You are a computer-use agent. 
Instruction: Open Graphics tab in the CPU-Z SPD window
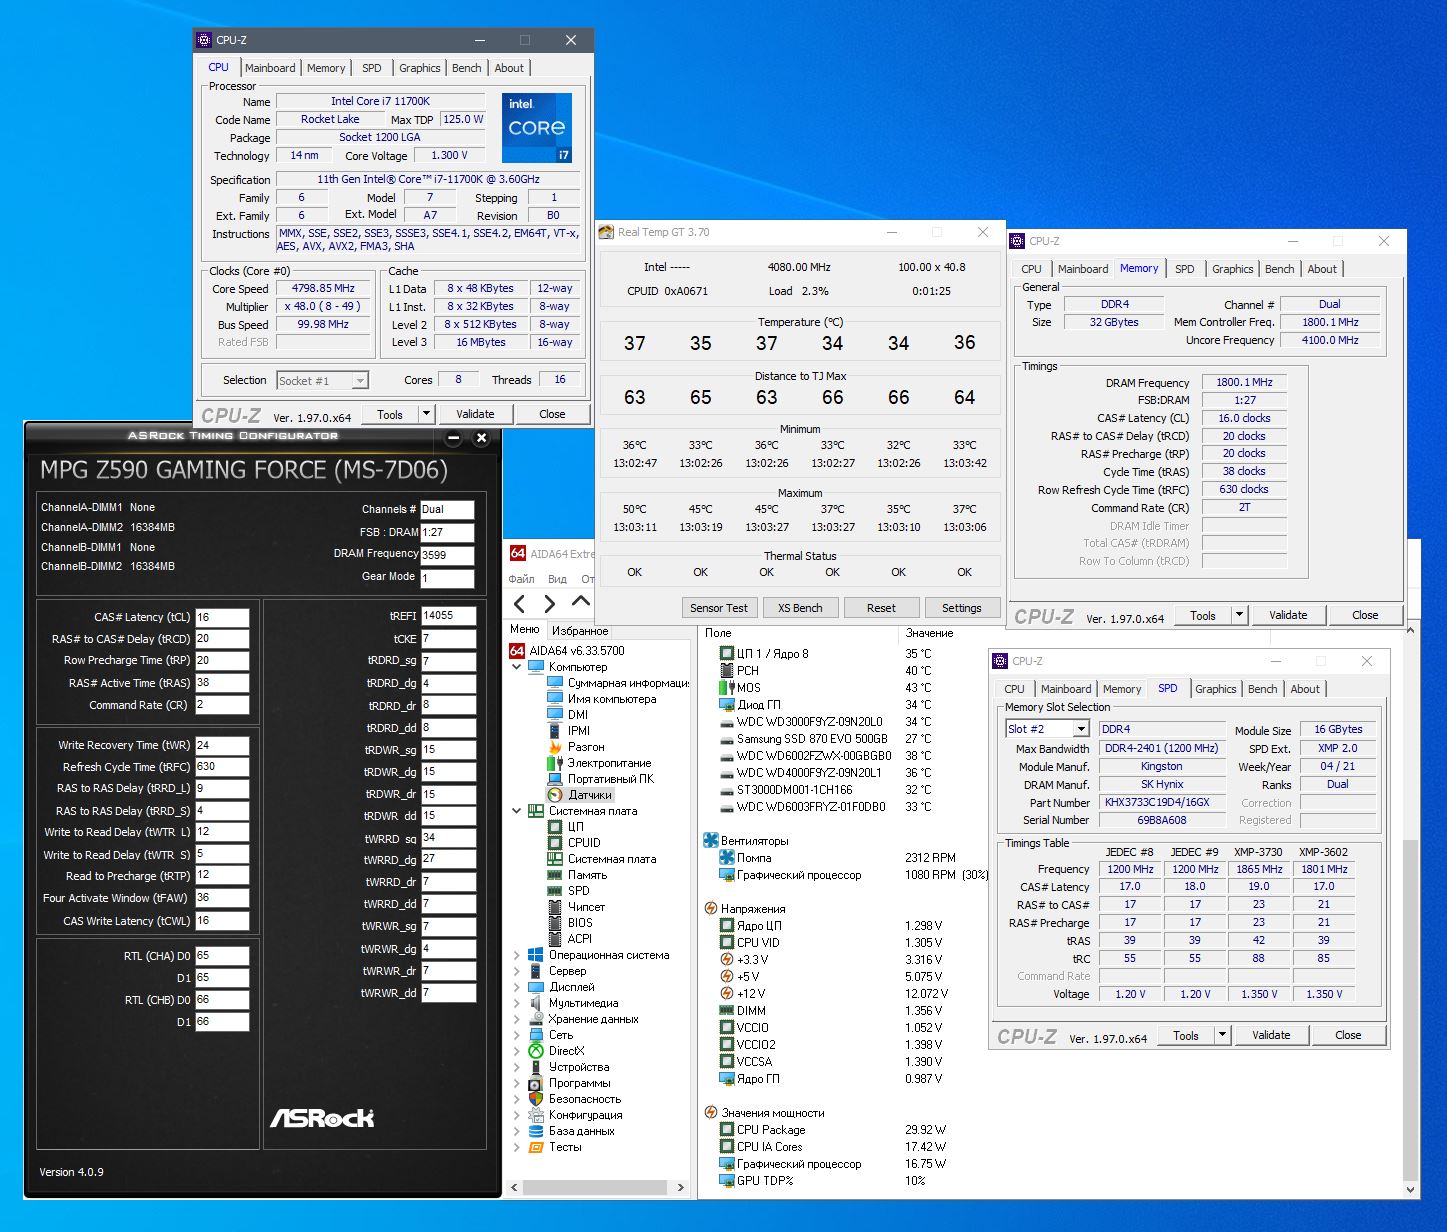click(1216, 689)
